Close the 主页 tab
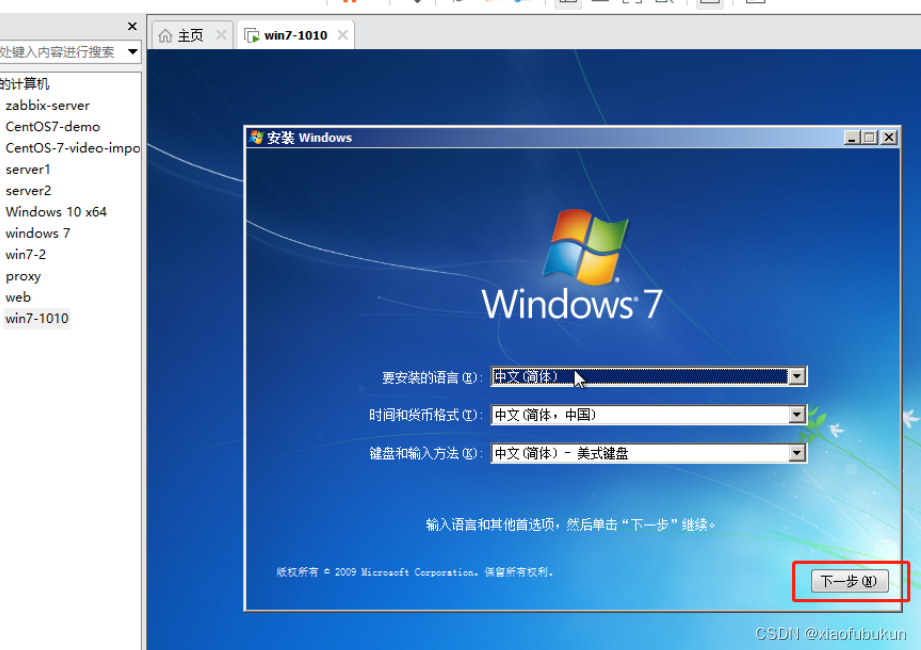921x650 pixels. click(x=221, y=35)
